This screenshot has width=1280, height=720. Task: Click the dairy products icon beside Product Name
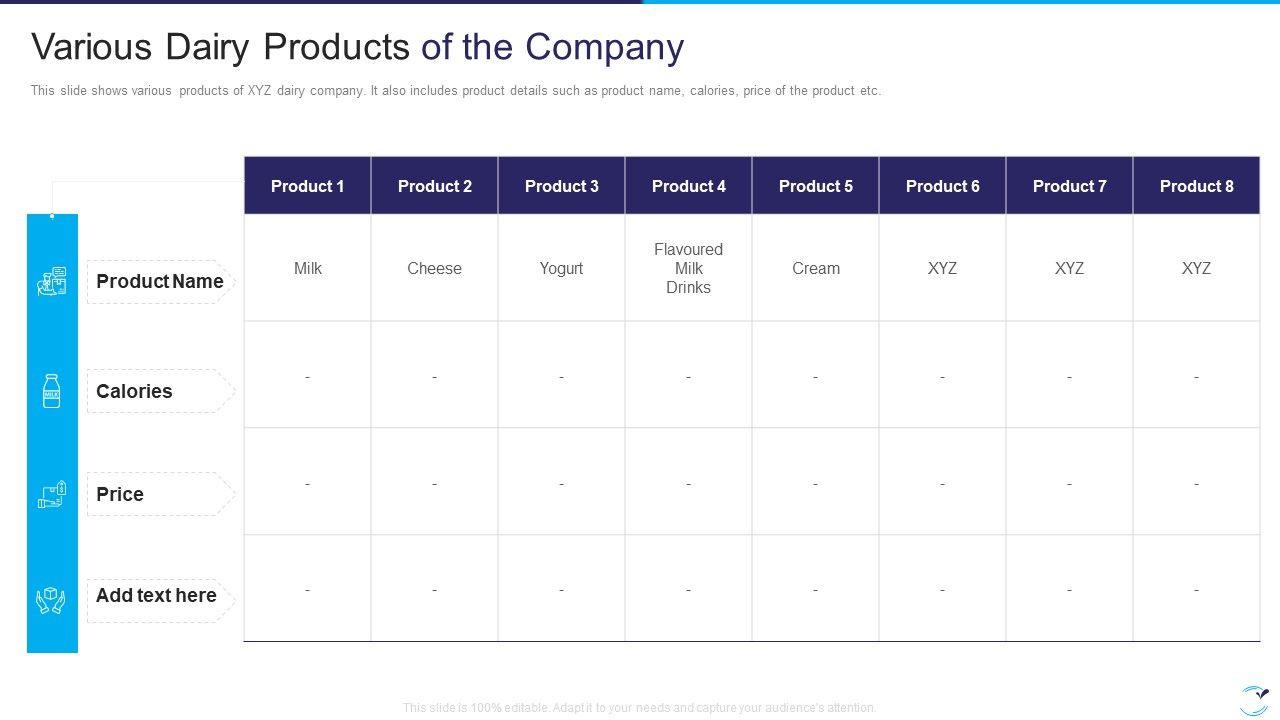52,282
